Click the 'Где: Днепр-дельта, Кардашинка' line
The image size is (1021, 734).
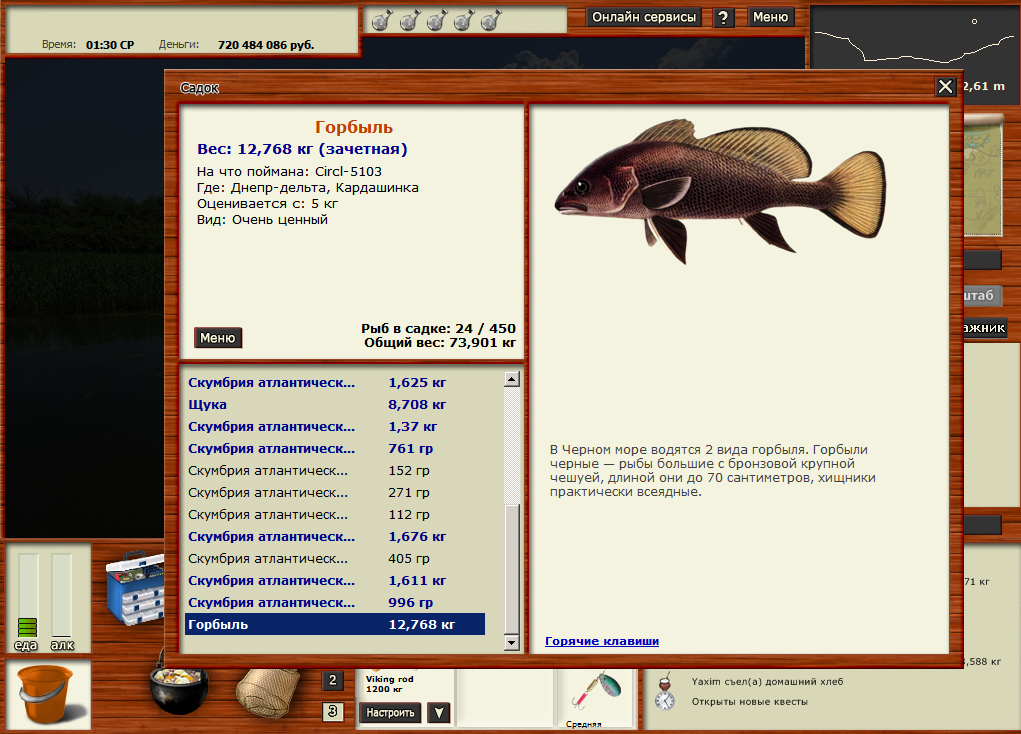click(x=307, y=188)
